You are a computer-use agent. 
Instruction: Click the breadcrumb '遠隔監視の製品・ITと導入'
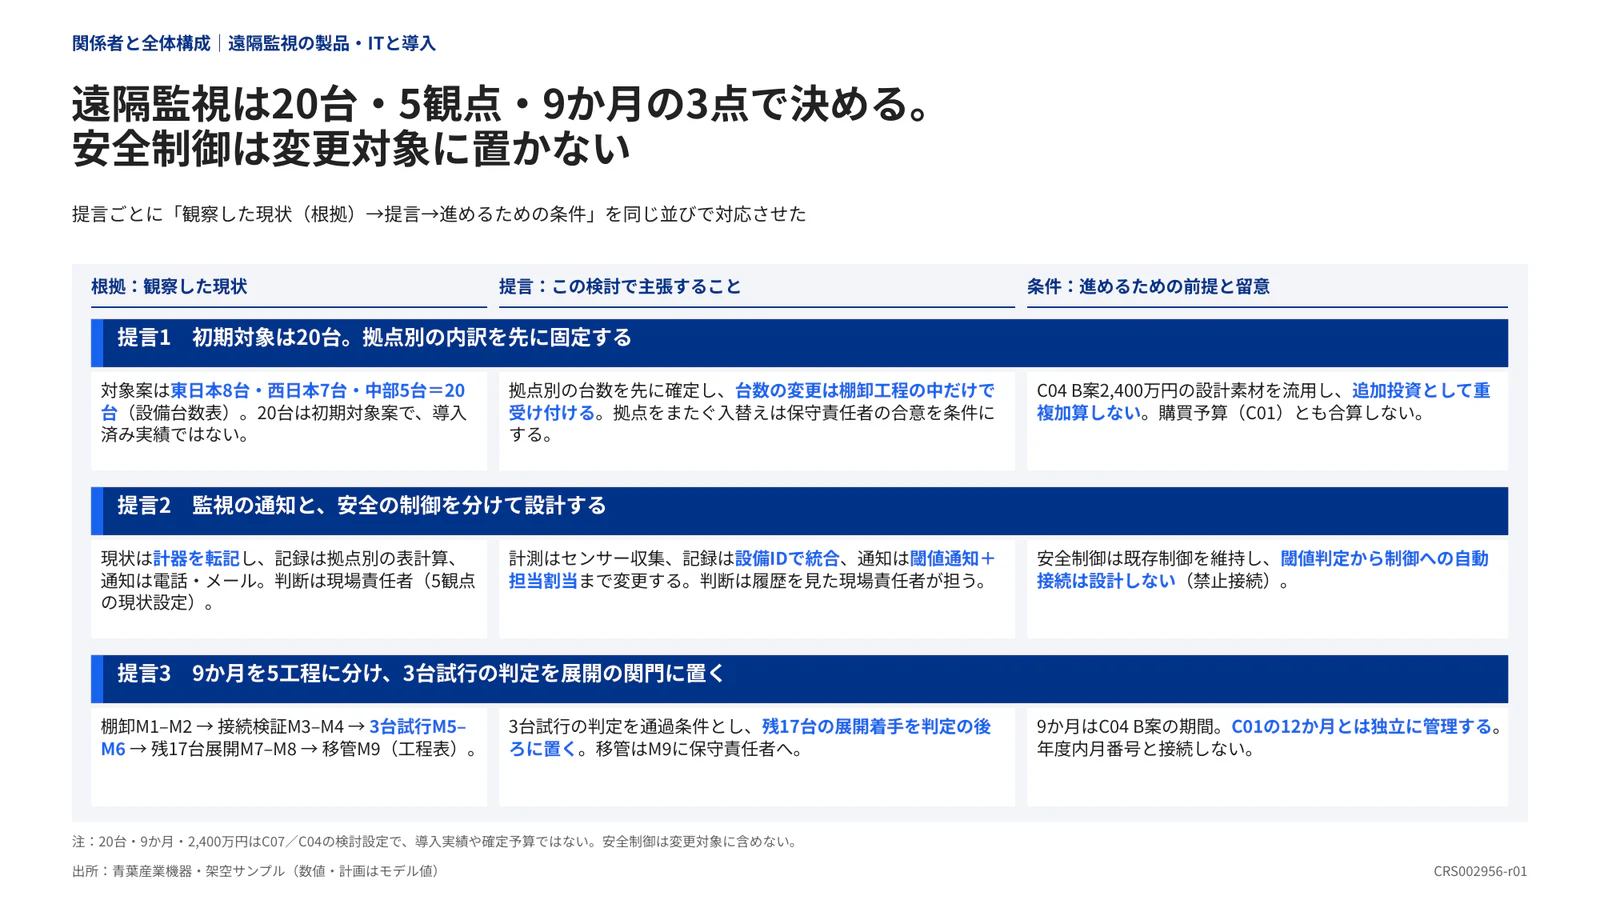pos(331,43)
